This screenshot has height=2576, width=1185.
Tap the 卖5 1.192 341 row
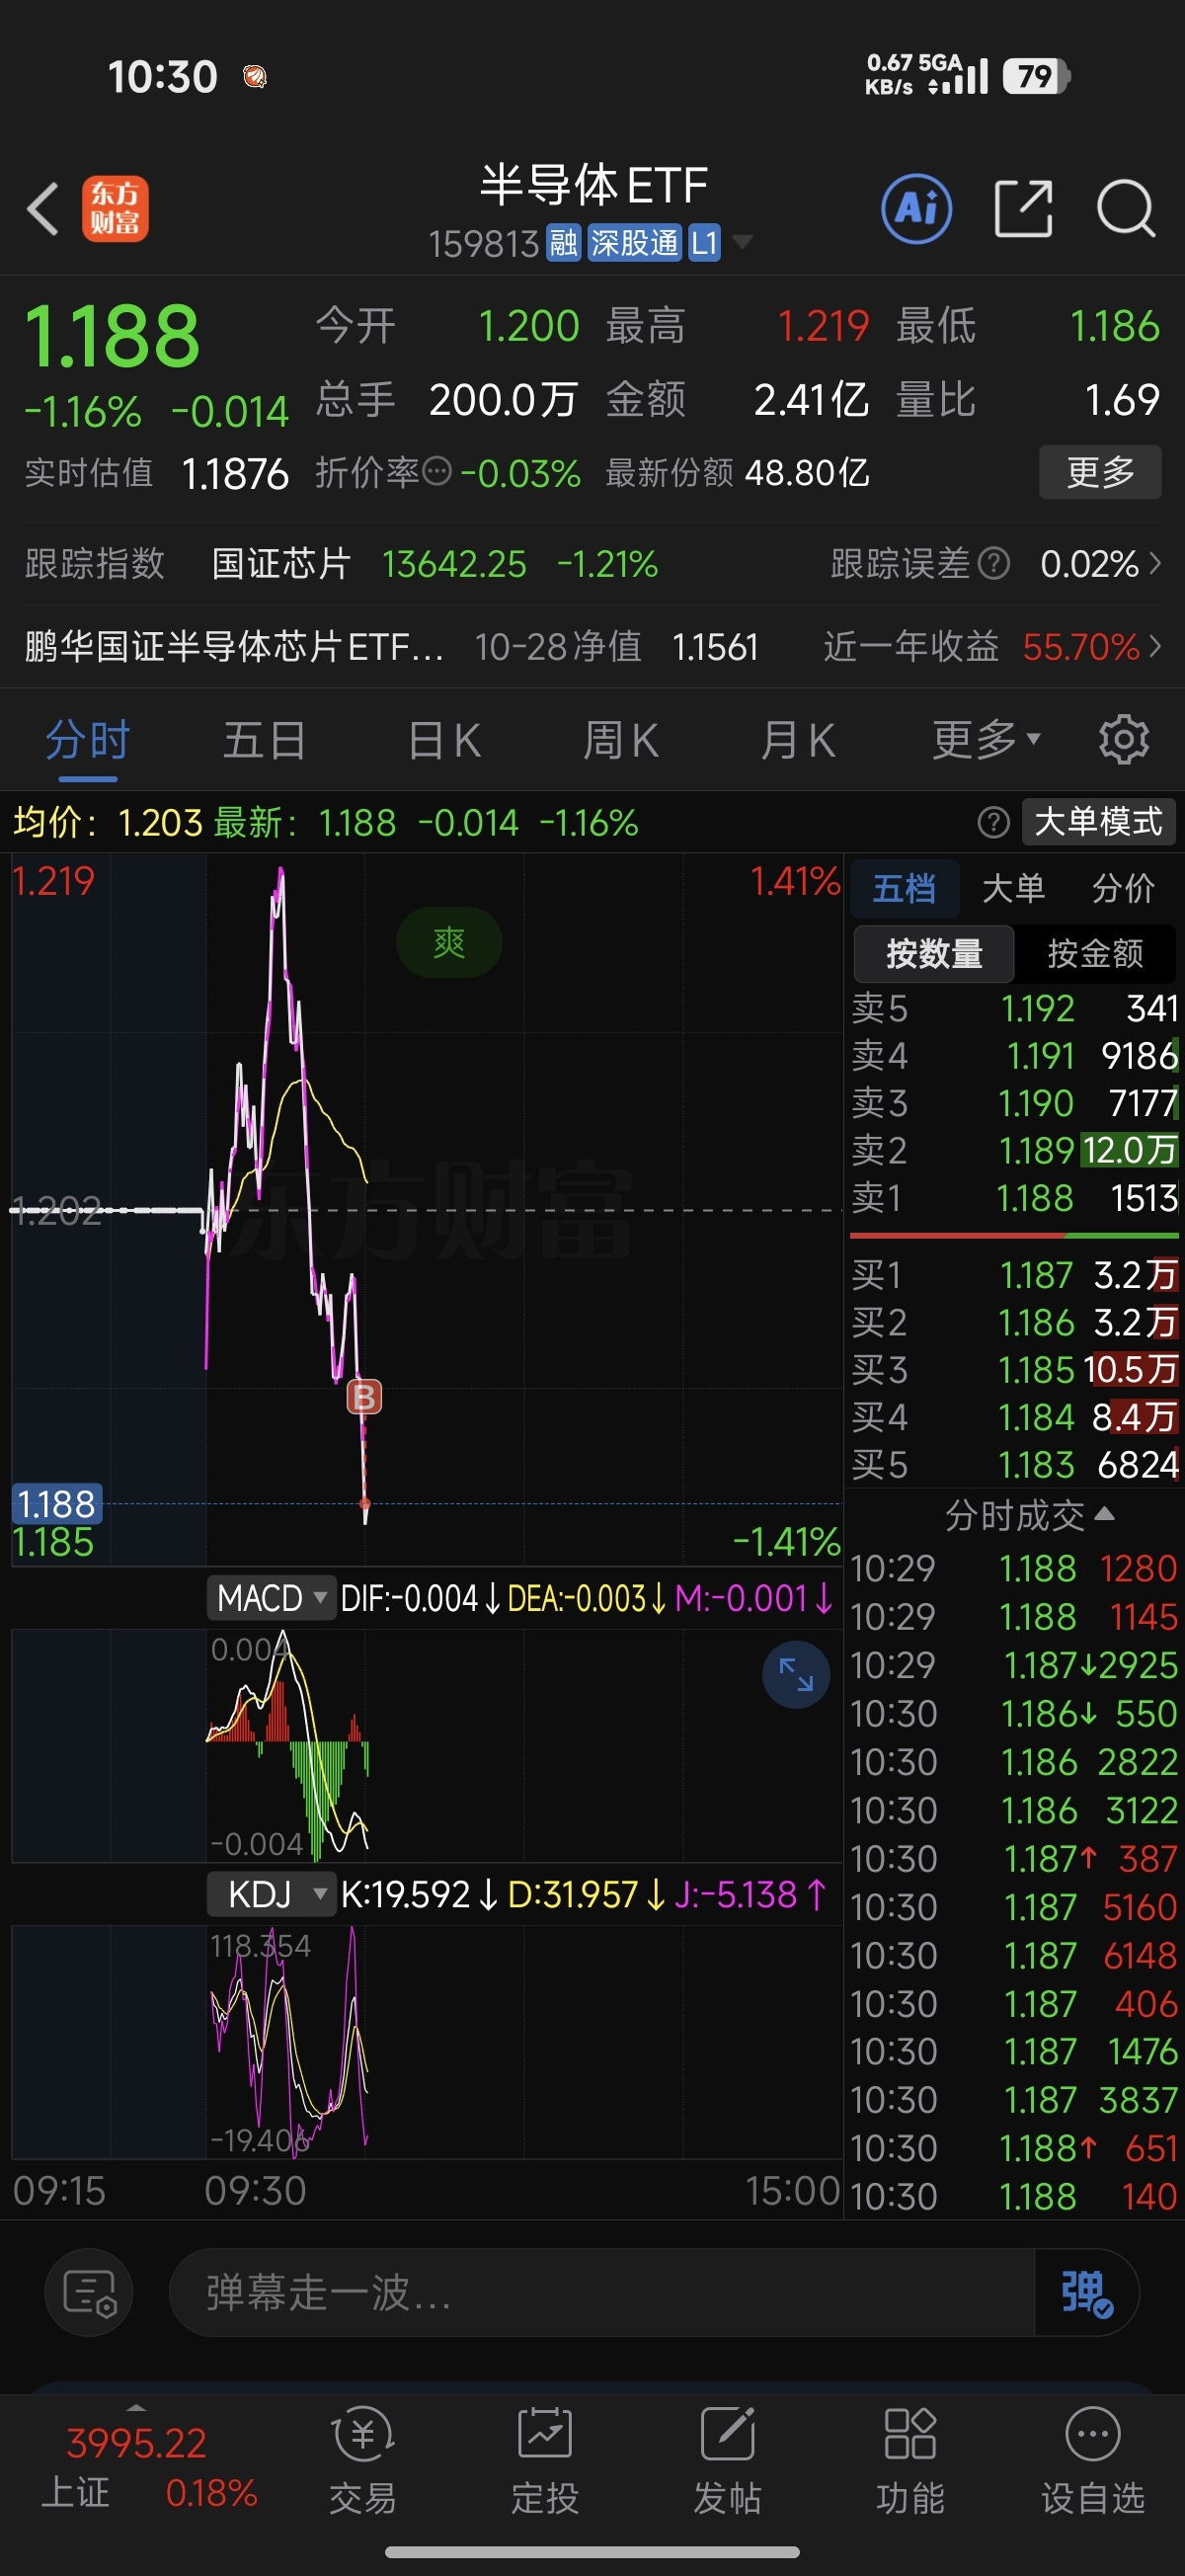point(1014,1008)
